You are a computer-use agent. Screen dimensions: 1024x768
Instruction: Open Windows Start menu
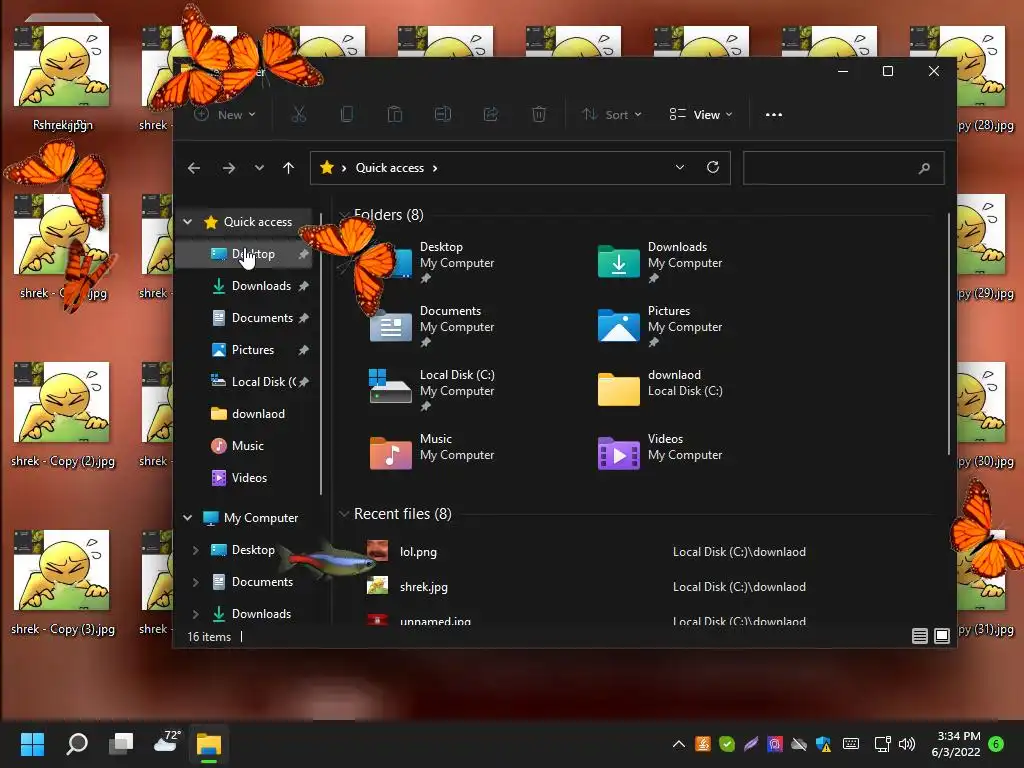(x=32, y=744)
